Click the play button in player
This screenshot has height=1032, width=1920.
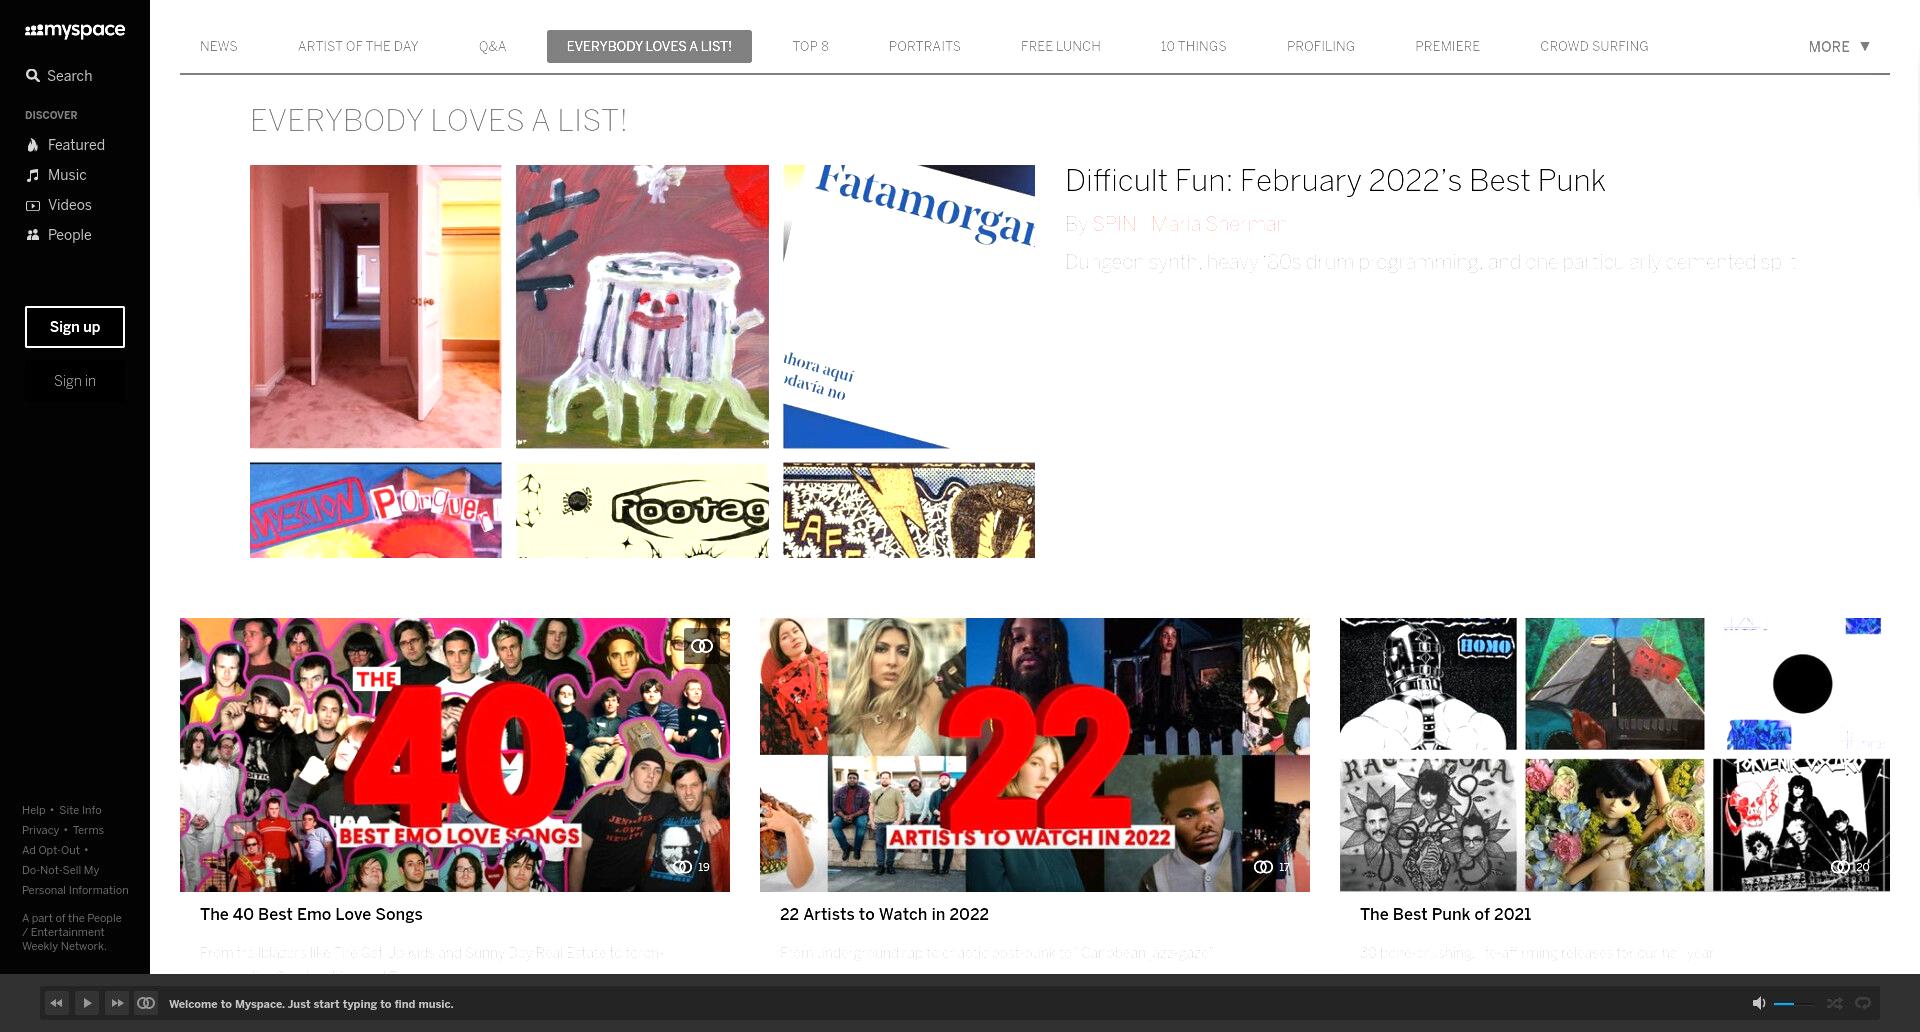(87, 1003)
